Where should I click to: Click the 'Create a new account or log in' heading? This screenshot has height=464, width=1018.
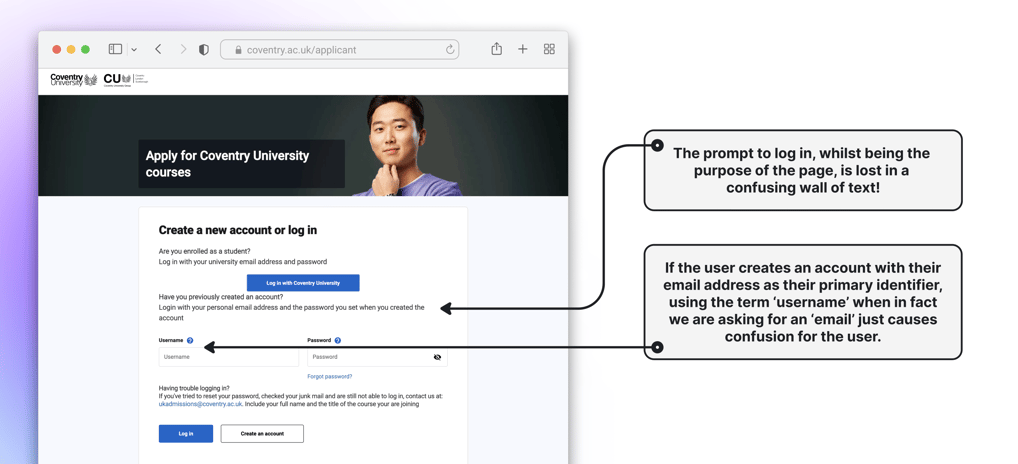point(238,230)
